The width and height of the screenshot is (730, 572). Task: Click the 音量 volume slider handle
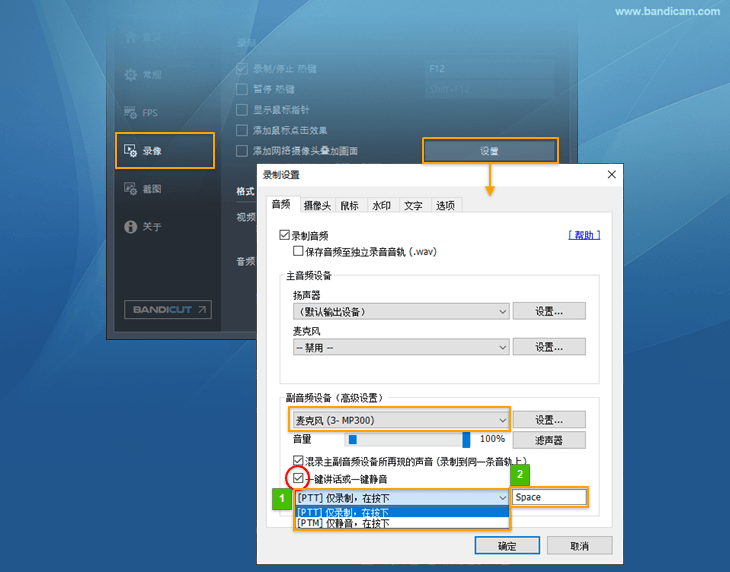pyautogui.click(x=466, y=439)
